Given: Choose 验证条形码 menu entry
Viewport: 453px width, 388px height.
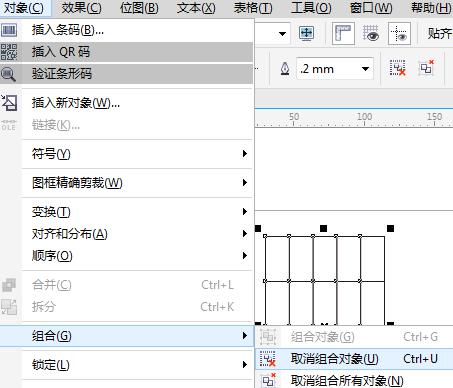Looking at the screenshot, I should point(127,74).
